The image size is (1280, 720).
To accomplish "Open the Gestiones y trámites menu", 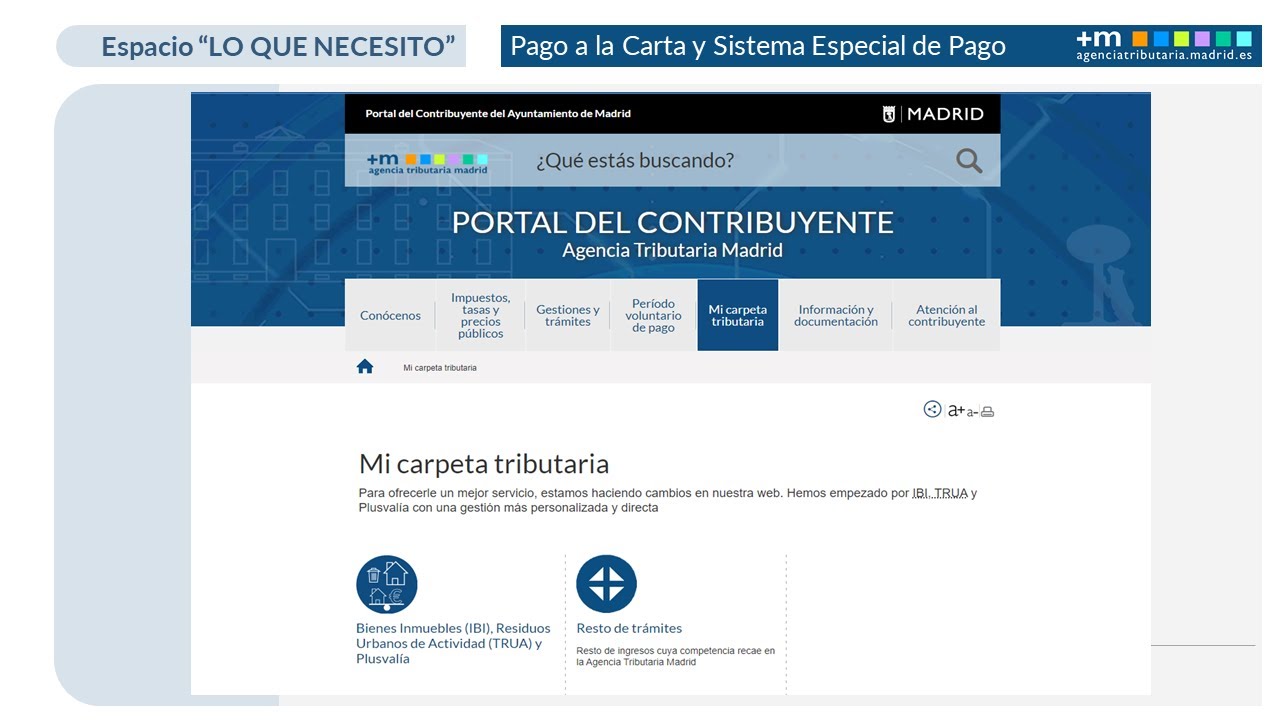I will click(x=568, y=316).
